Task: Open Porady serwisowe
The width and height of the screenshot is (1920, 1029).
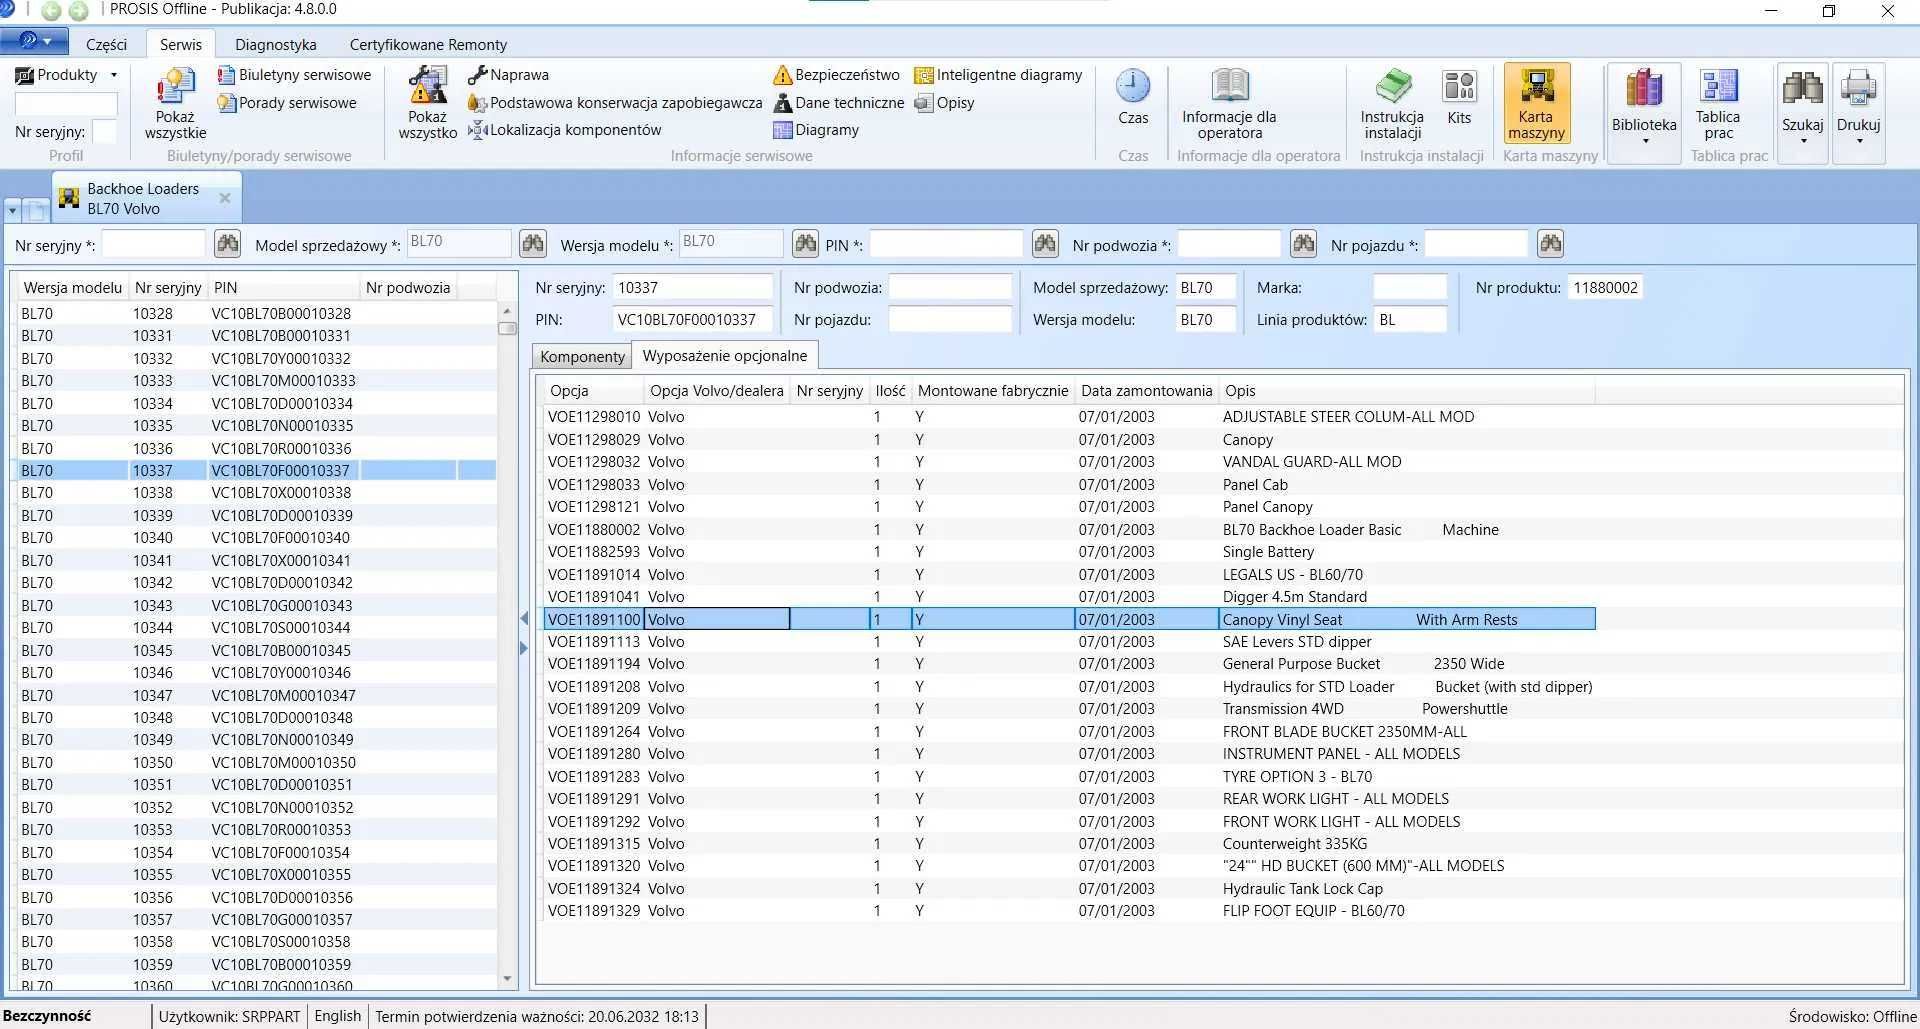Action: [287, 103]
